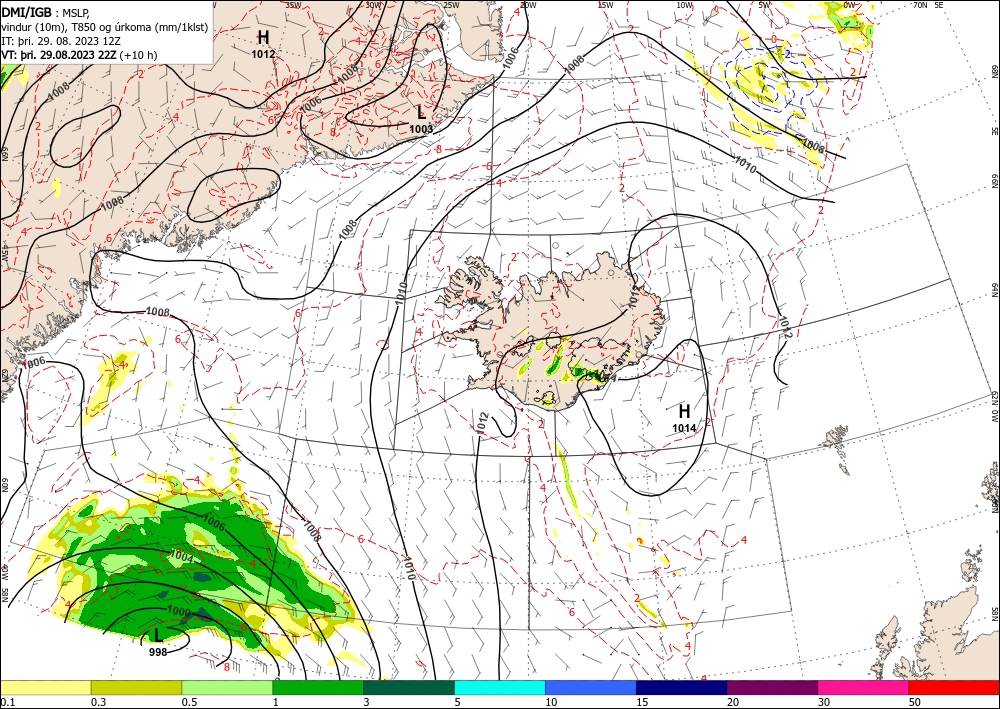The image size is (1000, 709).
Task: Pick the blue 10–15 legend swatch
Action: [591, 688]
